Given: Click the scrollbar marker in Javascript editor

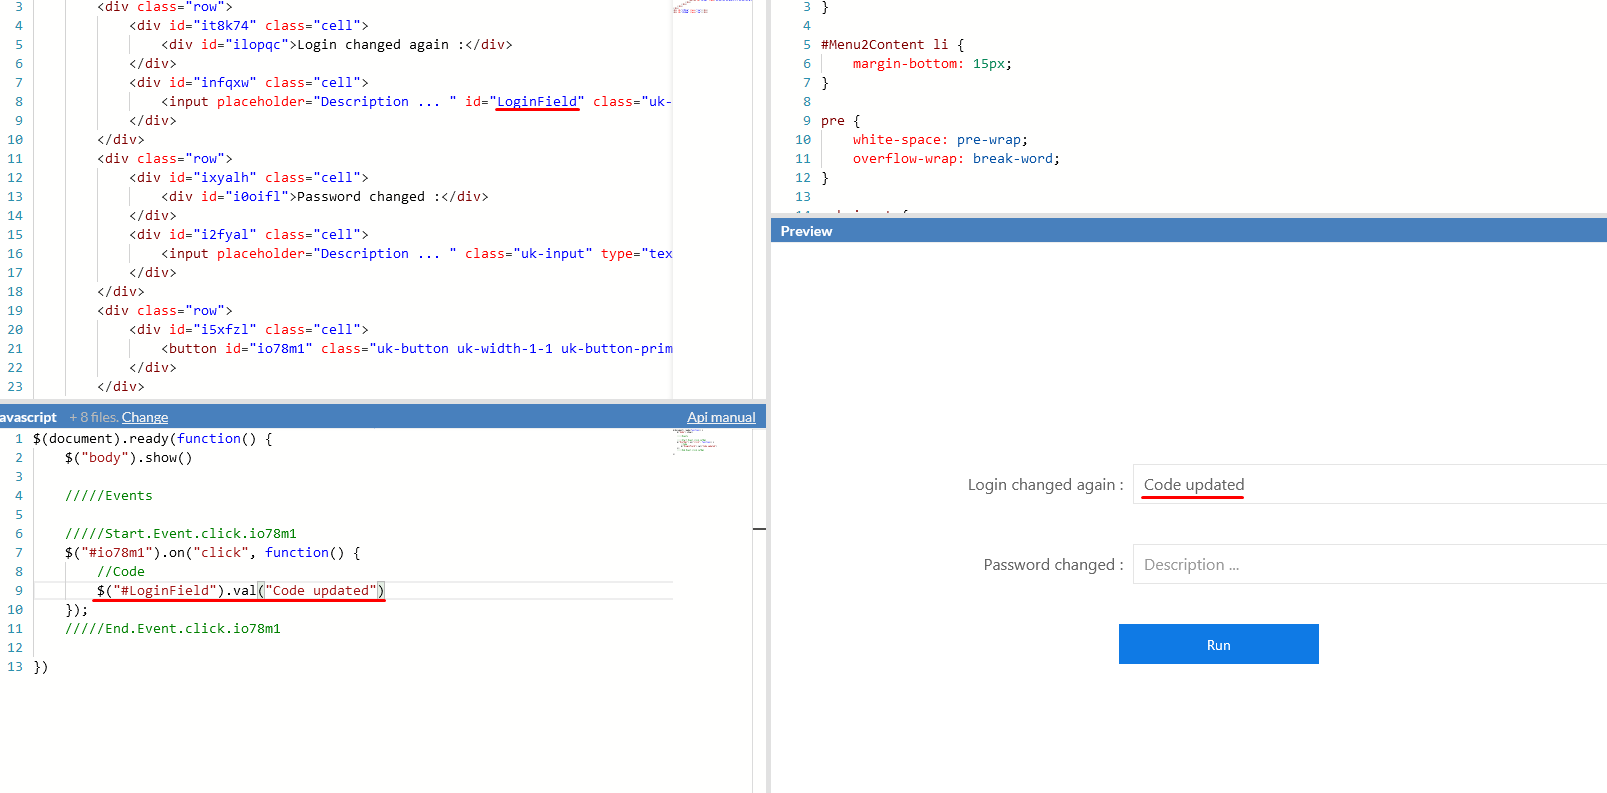Looking at the screenshot, I should (759, 528).
